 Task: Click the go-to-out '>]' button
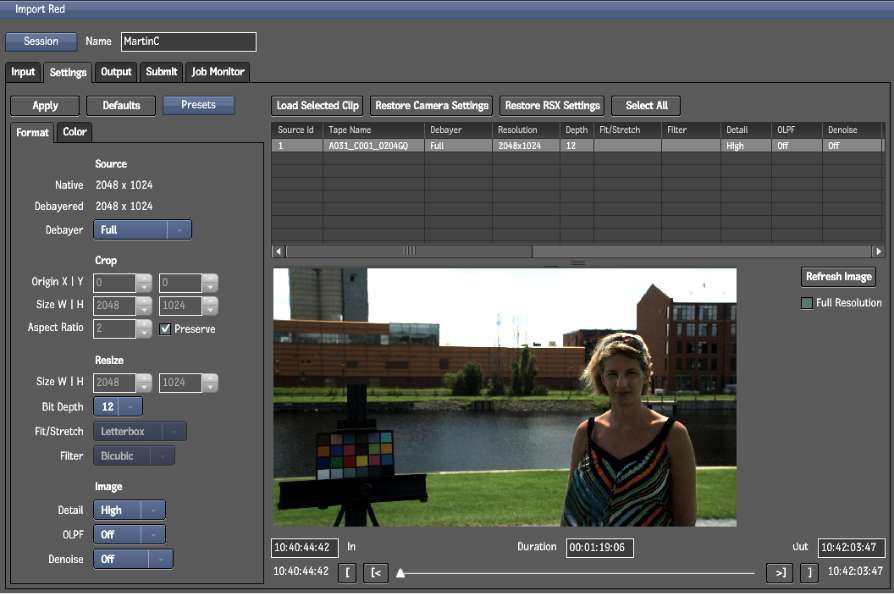tap(779, 572)
